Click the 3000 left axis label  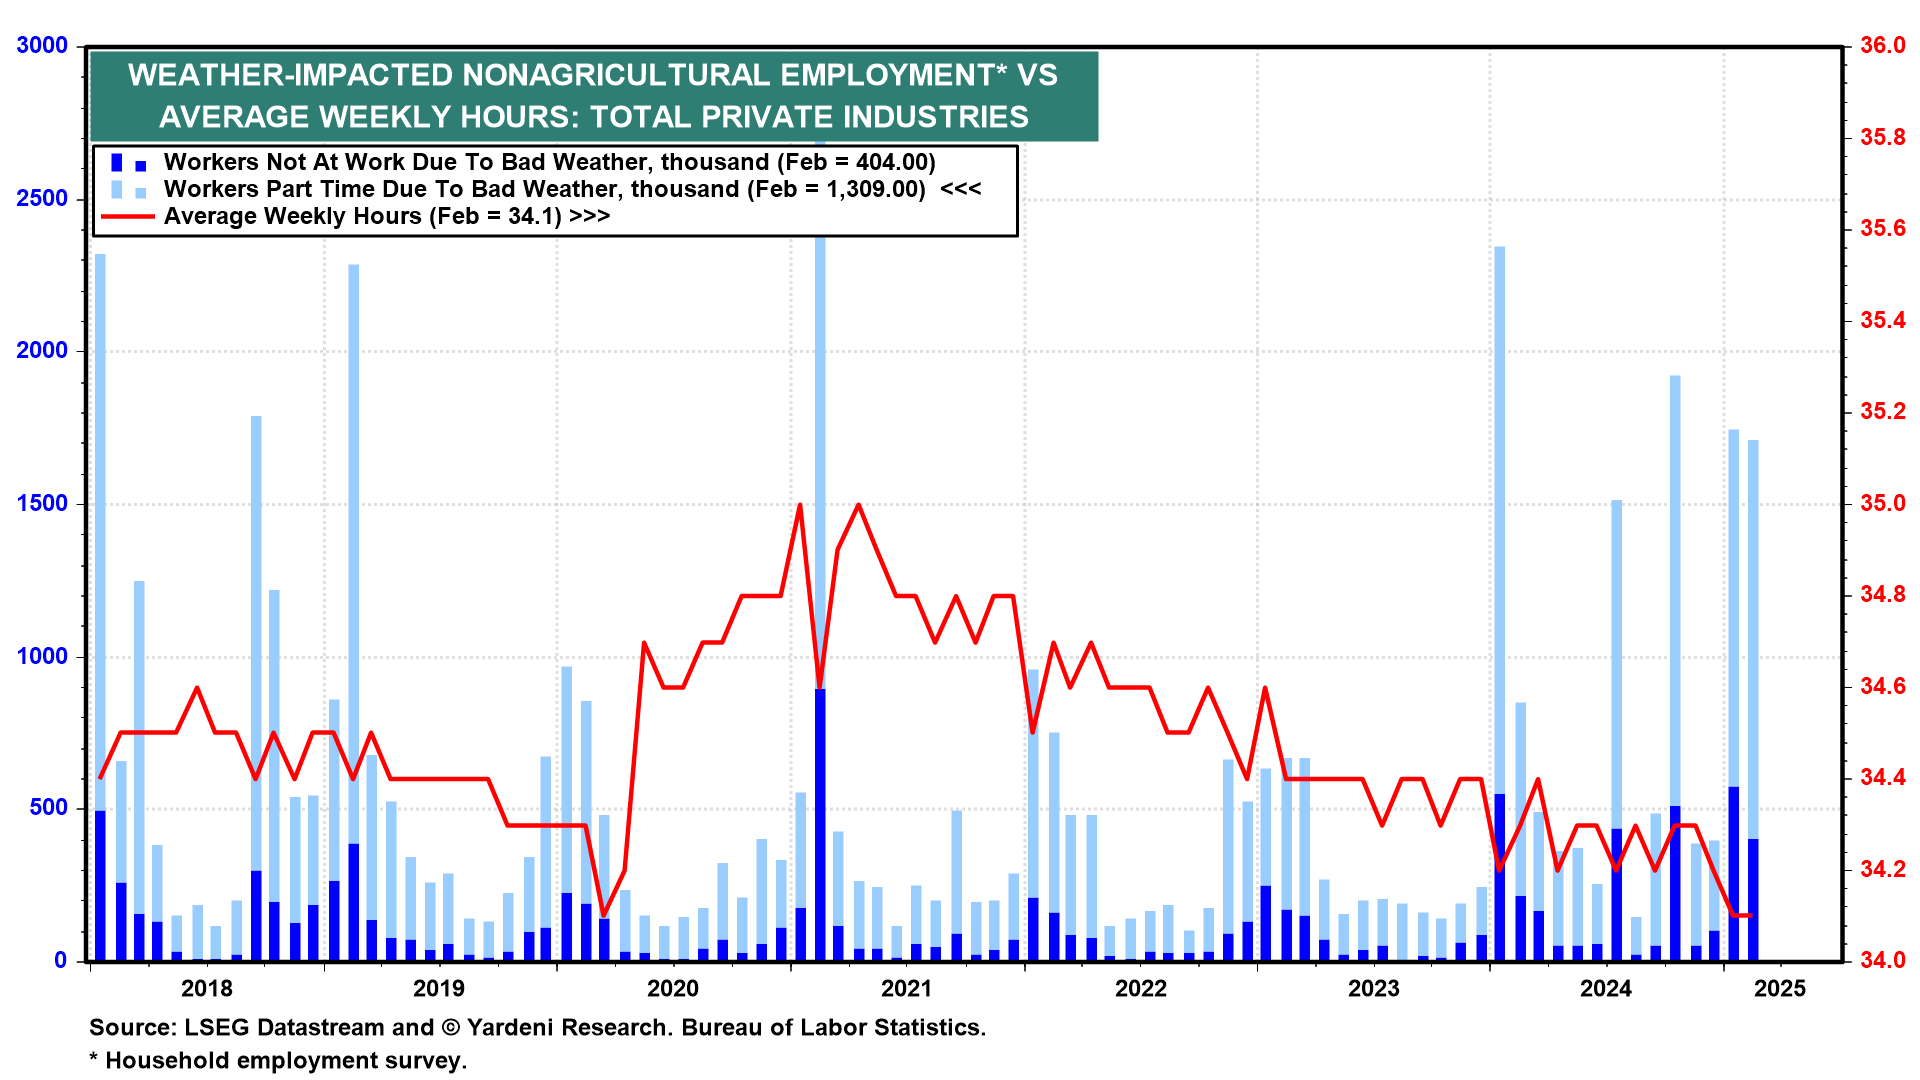point(42,46)
